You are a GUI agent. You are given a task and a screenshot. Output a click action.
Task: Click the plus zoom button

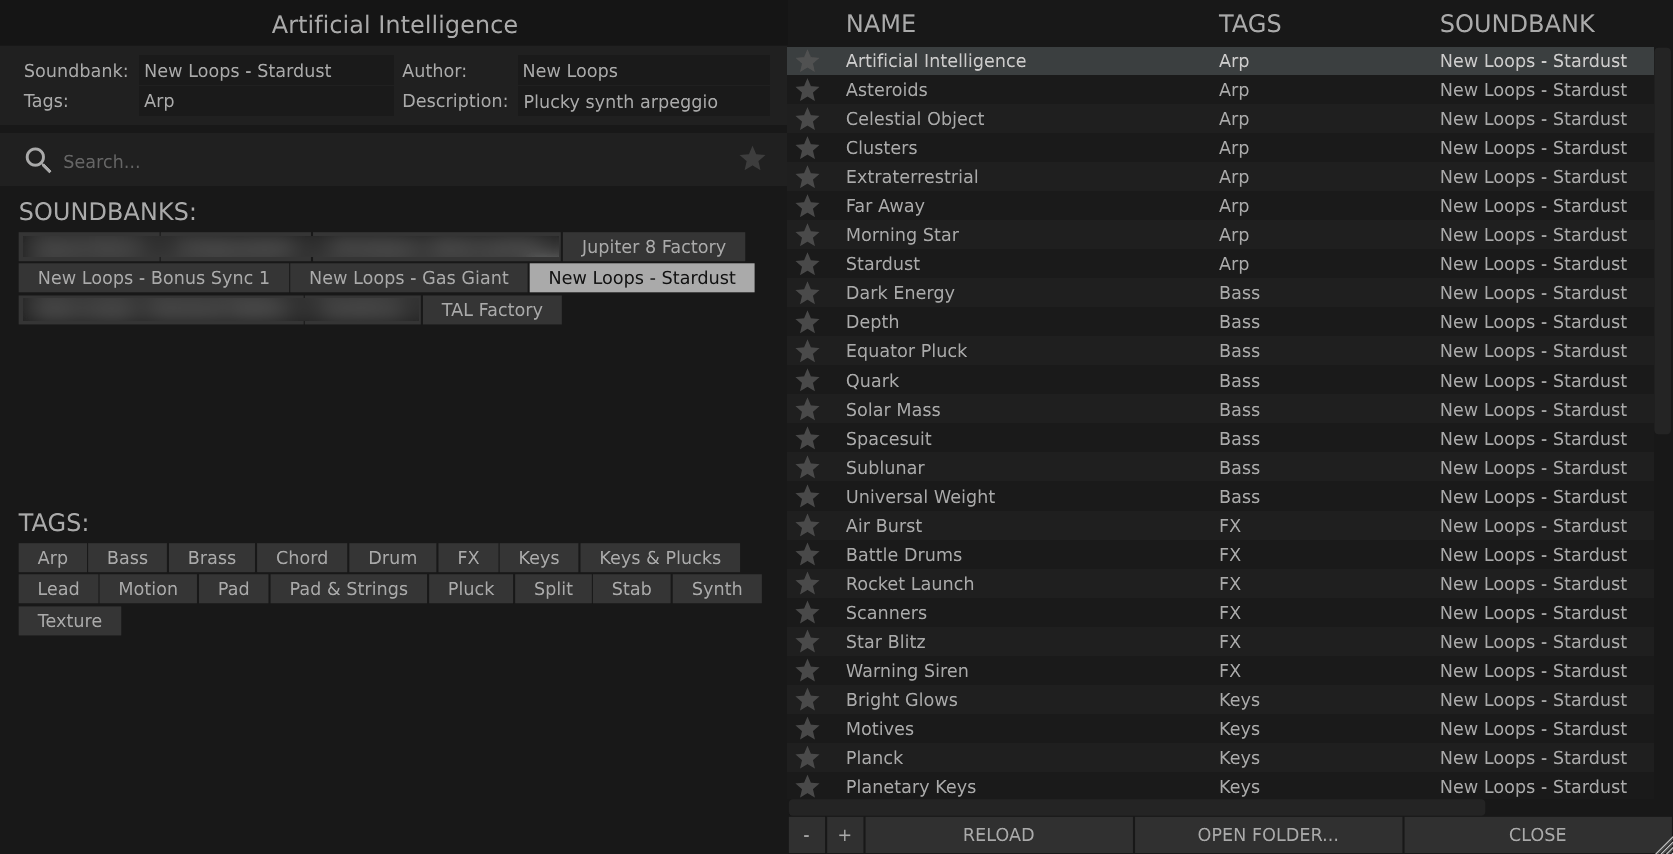tap(845, 835)
